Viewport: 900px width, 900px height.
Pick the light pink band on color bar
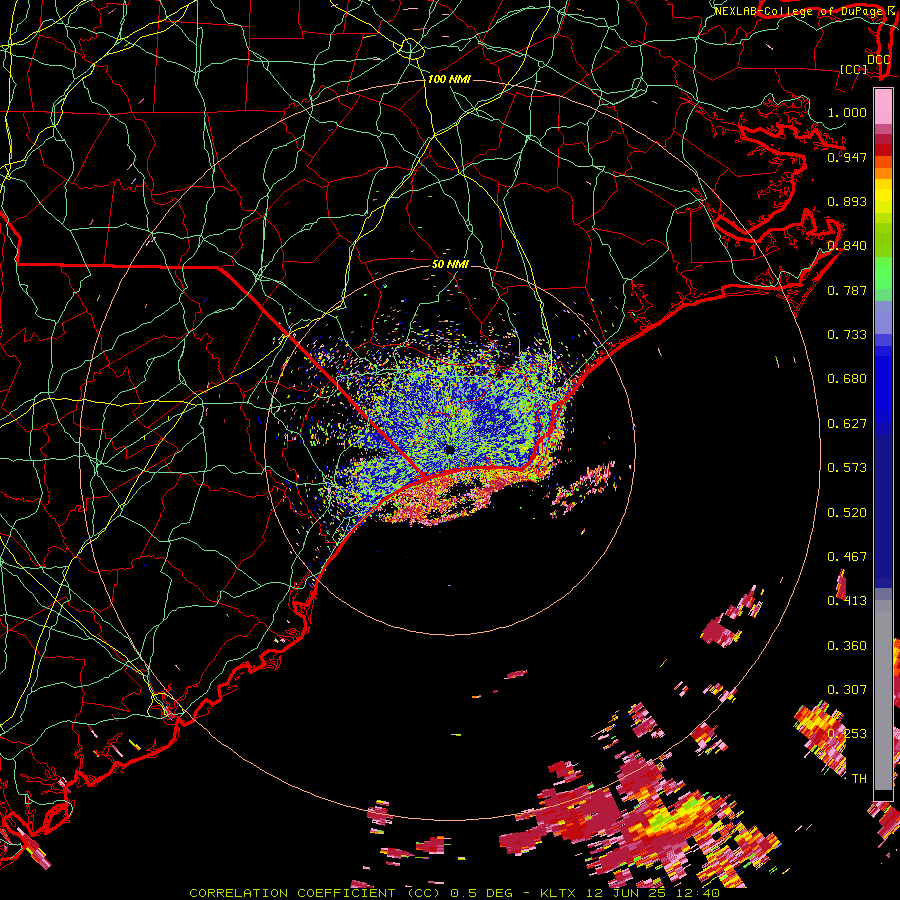tap(883, 106)
